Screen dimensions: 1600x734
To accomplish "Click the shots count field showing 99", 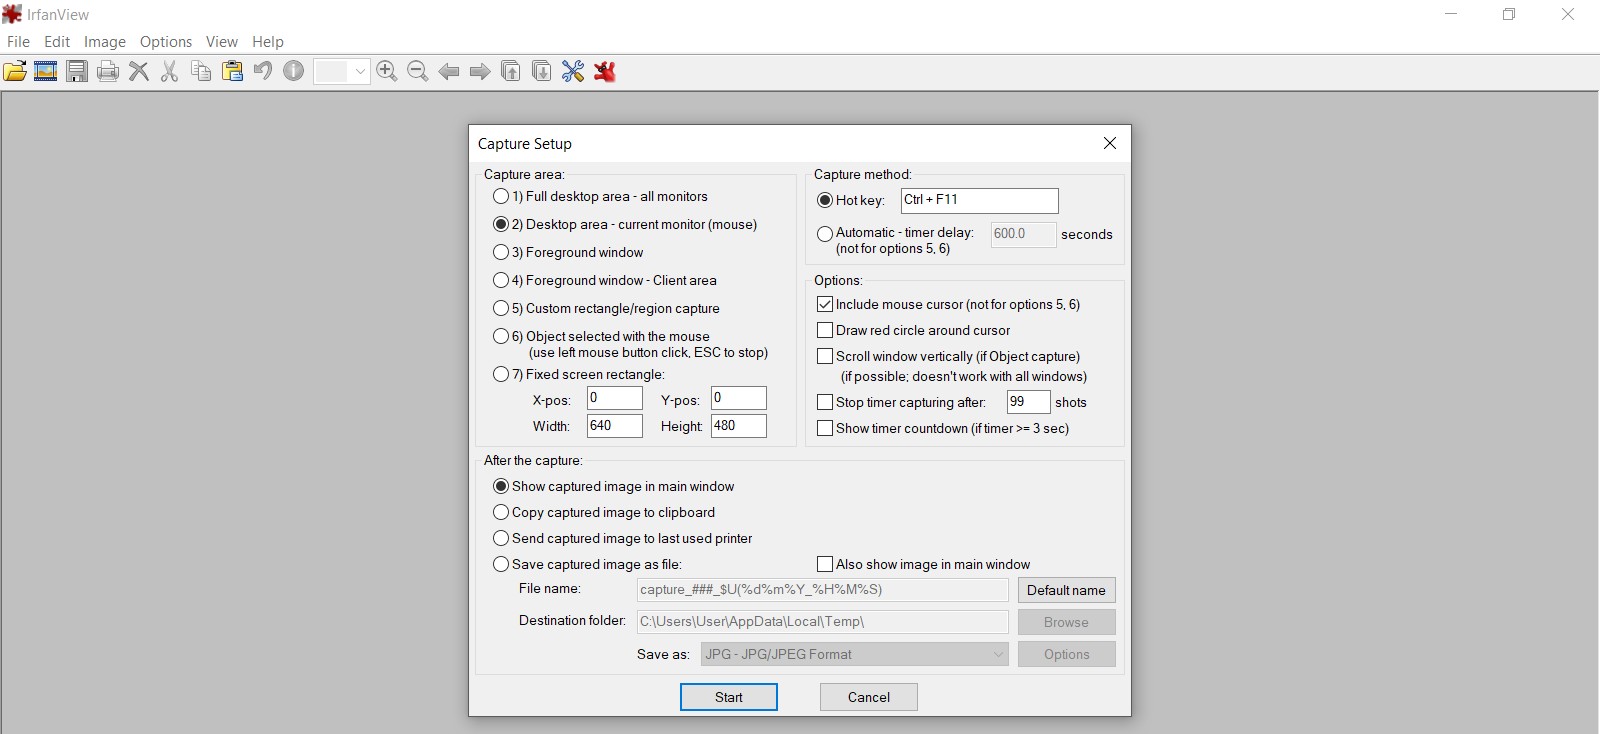I will pyautogui.click(x=1028, y=402).
